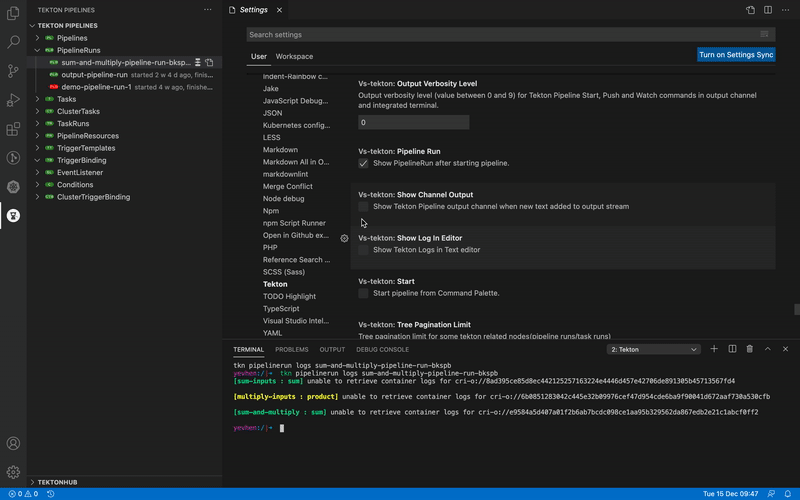Screen dimensions: 800x500
Task: Open the terminal selector dropdown
Action: [x=654, y=349]
